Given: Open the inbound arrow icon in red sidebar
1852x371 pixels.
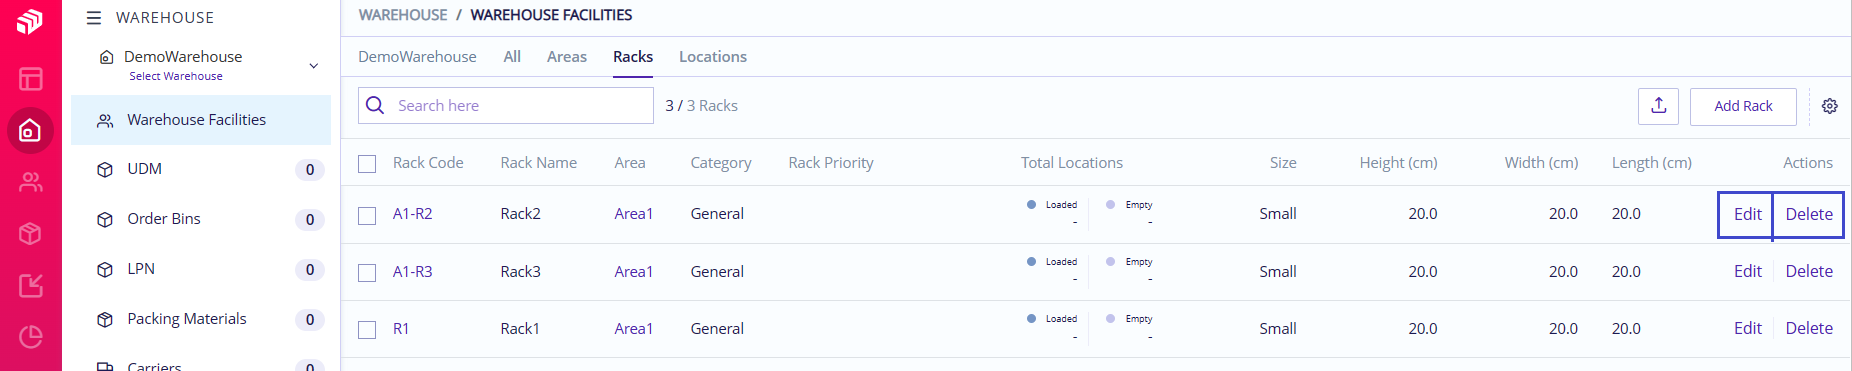Looking at the screenshot, I should point(31,286).
